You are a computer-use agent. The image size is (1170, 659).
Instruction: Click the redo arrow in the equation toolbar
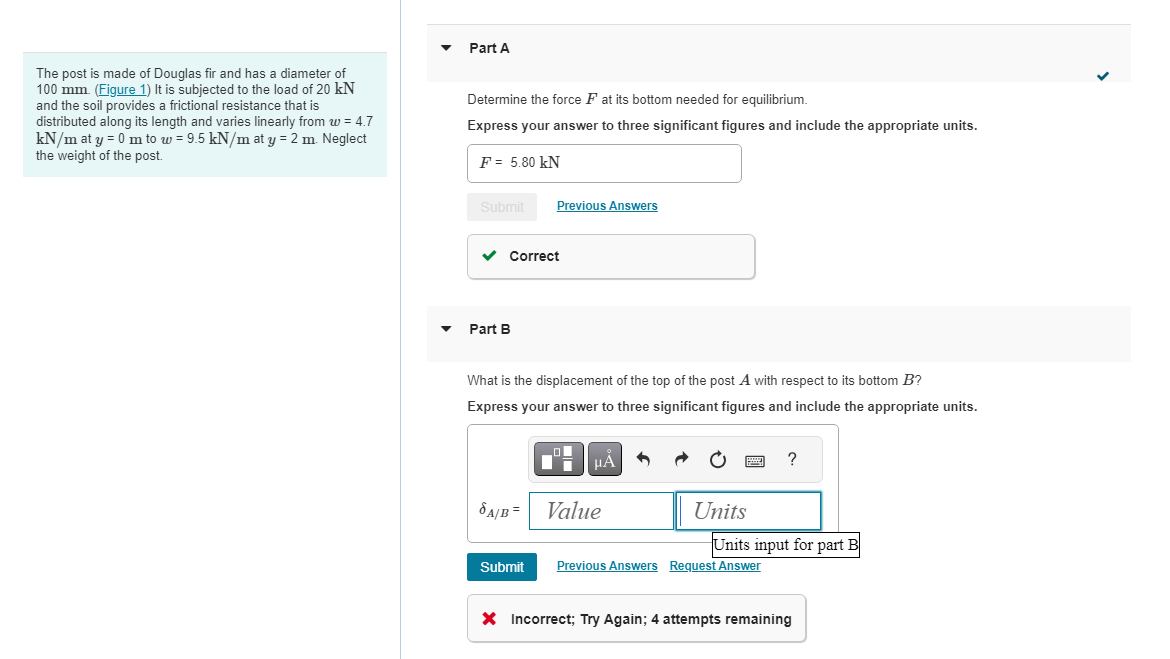tap(680, 459)
